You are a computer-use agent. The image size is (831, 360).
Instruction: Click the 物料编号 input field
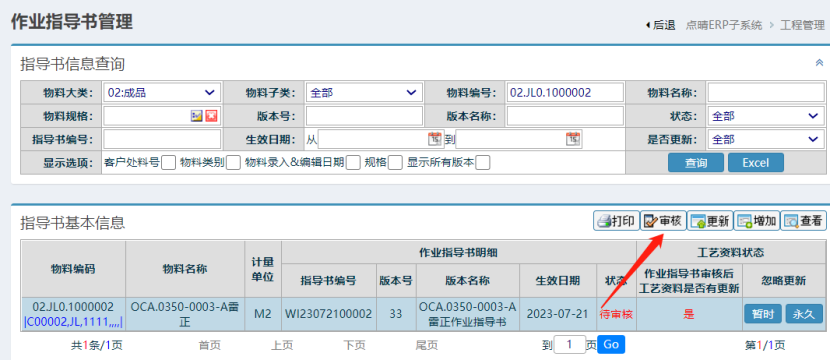tap(565, 93)
